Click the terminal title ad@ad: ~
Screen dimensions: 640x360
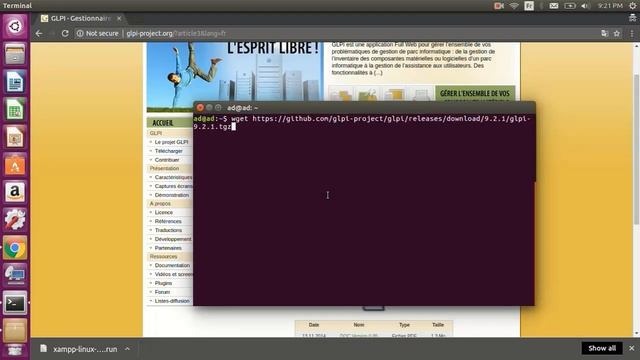(x=242, y=108)
